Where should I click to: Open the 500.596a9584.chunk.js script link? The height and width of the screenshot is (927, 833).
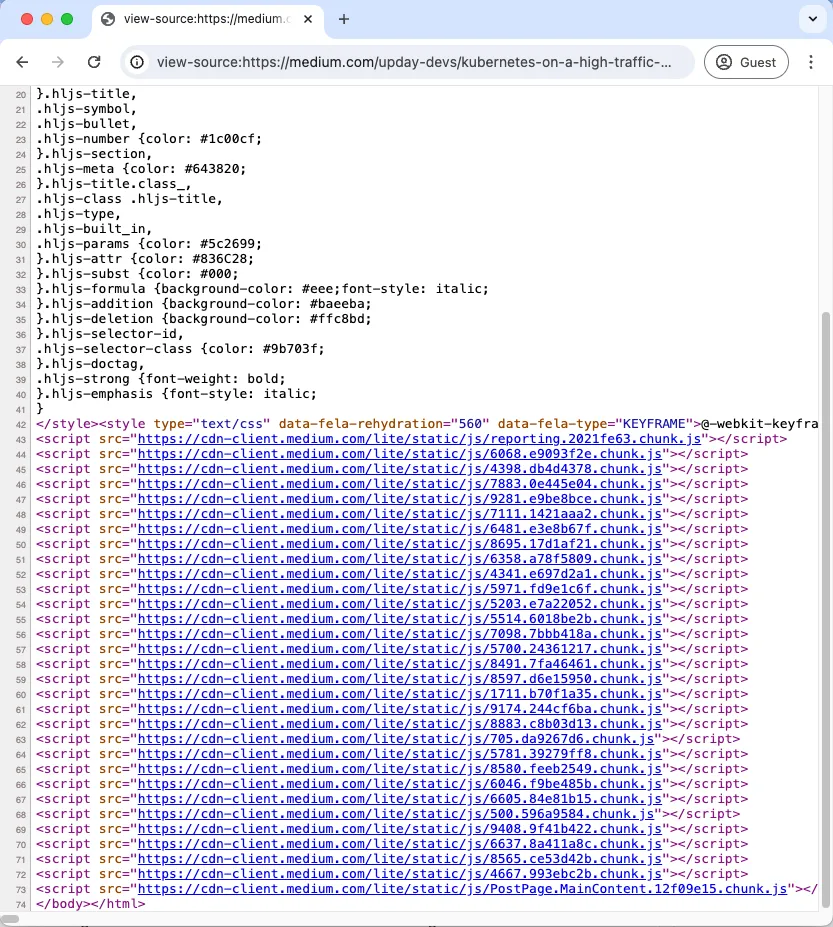[396, 814]
